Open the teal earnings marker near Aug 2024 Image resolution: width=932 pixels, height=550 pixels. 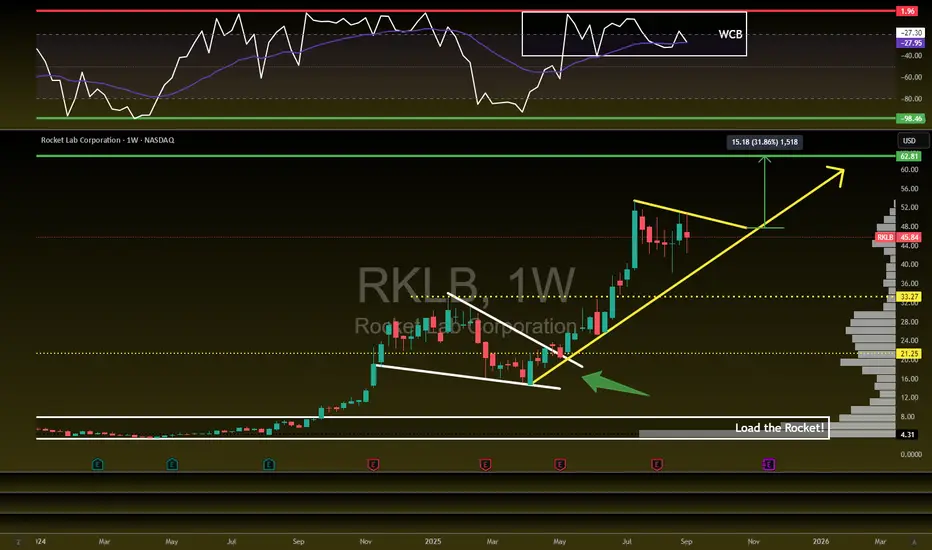[269, 464]
